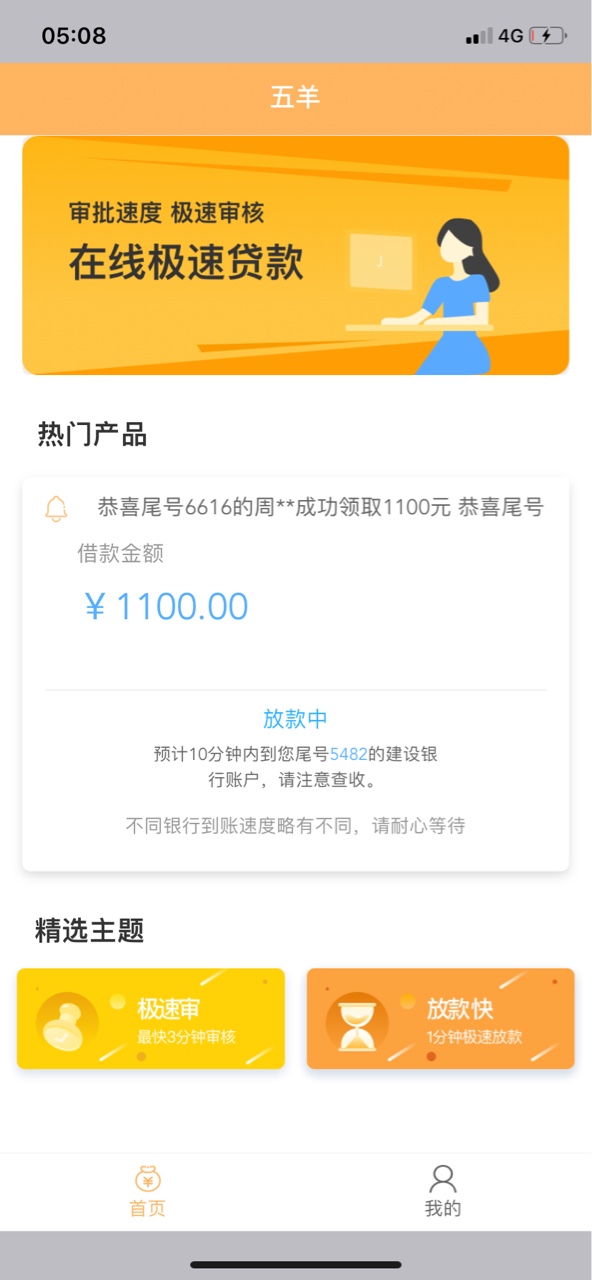
Task: Tap the bell notification icon
Action: pyautogui.click(x=57, y=509)
